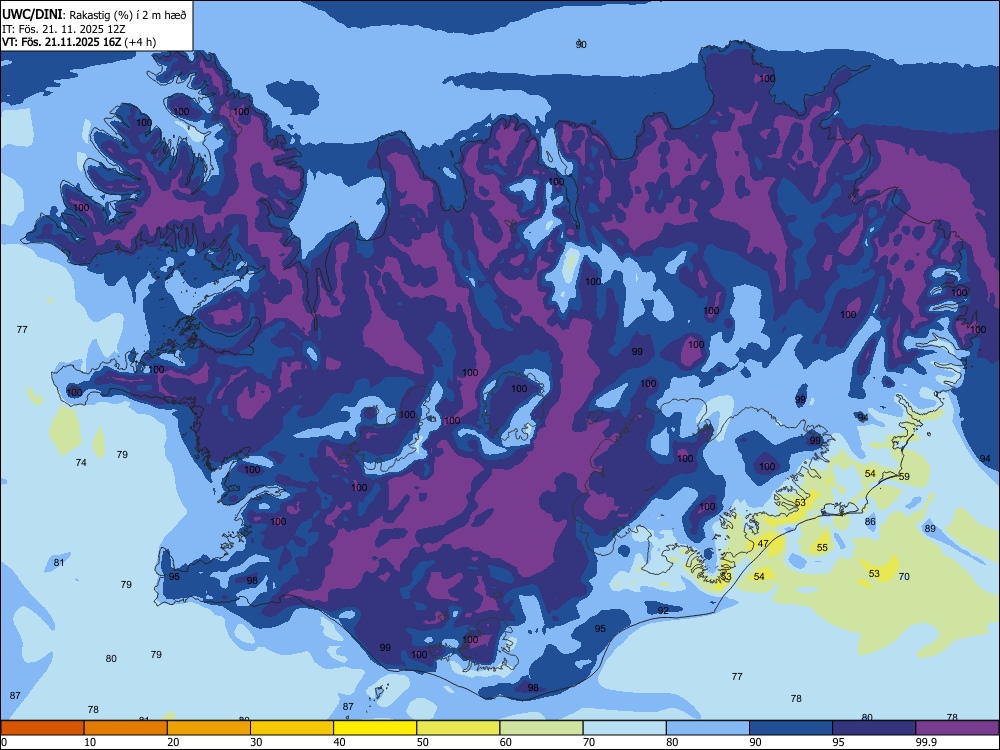Image resolution: width=1000 pixels, height=750 pixels.
Task: Click the valid time 'VT: Fös. 21.11.2025 16Z (+4 h)'
Action: tap(78, 42)
